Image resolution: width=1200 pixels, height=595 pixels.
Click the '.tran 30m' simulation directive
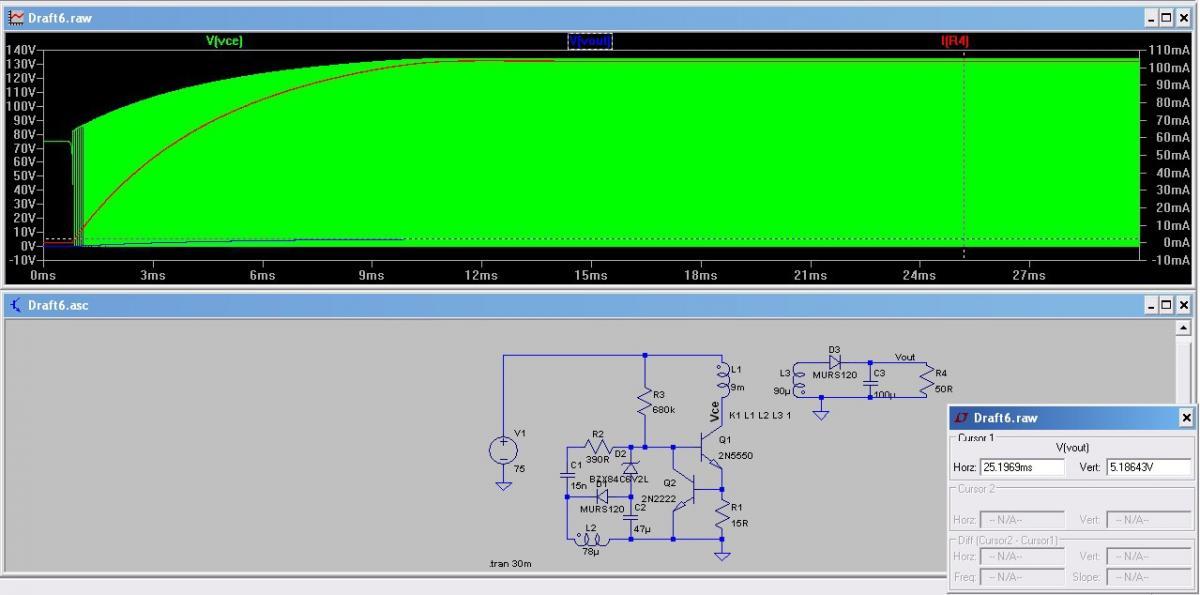click(x=510, y=564)
